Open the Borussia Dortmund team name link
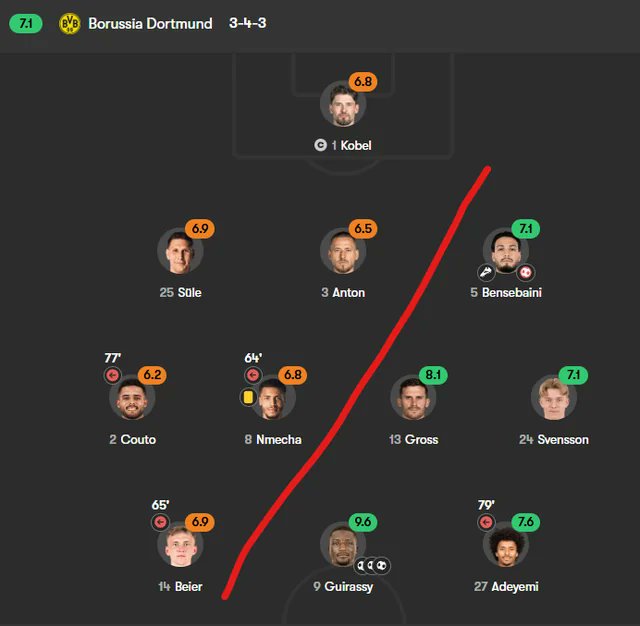The height and width of the screenshot is (626, 640). click(x=150, y=23)
